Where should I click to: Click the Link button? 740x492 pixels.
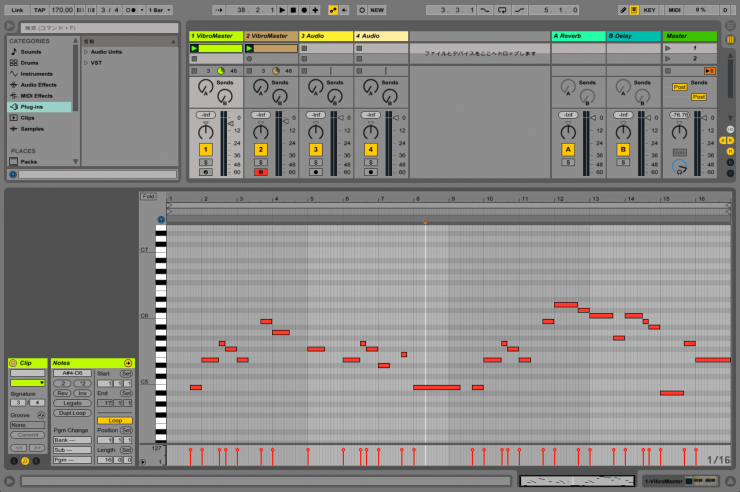pyautogui.click(x=17, y=10)
